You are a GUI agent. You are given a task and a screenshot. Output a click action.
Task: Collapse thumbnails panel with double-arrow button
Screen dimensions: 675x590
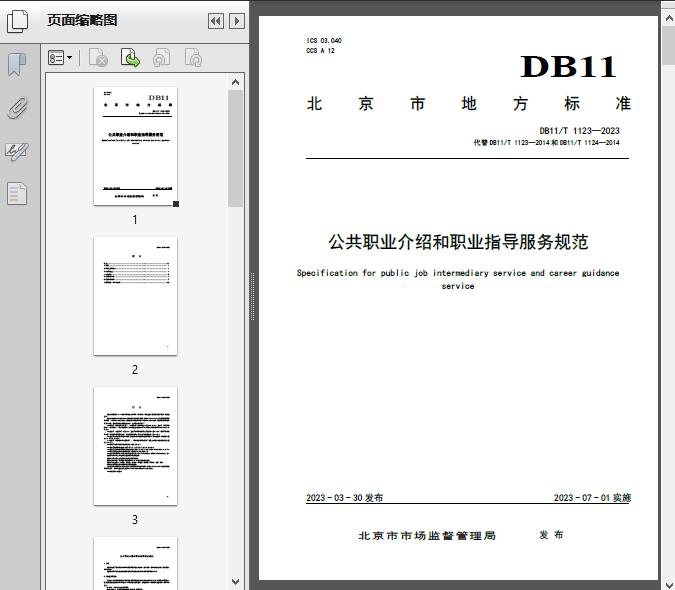pos(216,21)
